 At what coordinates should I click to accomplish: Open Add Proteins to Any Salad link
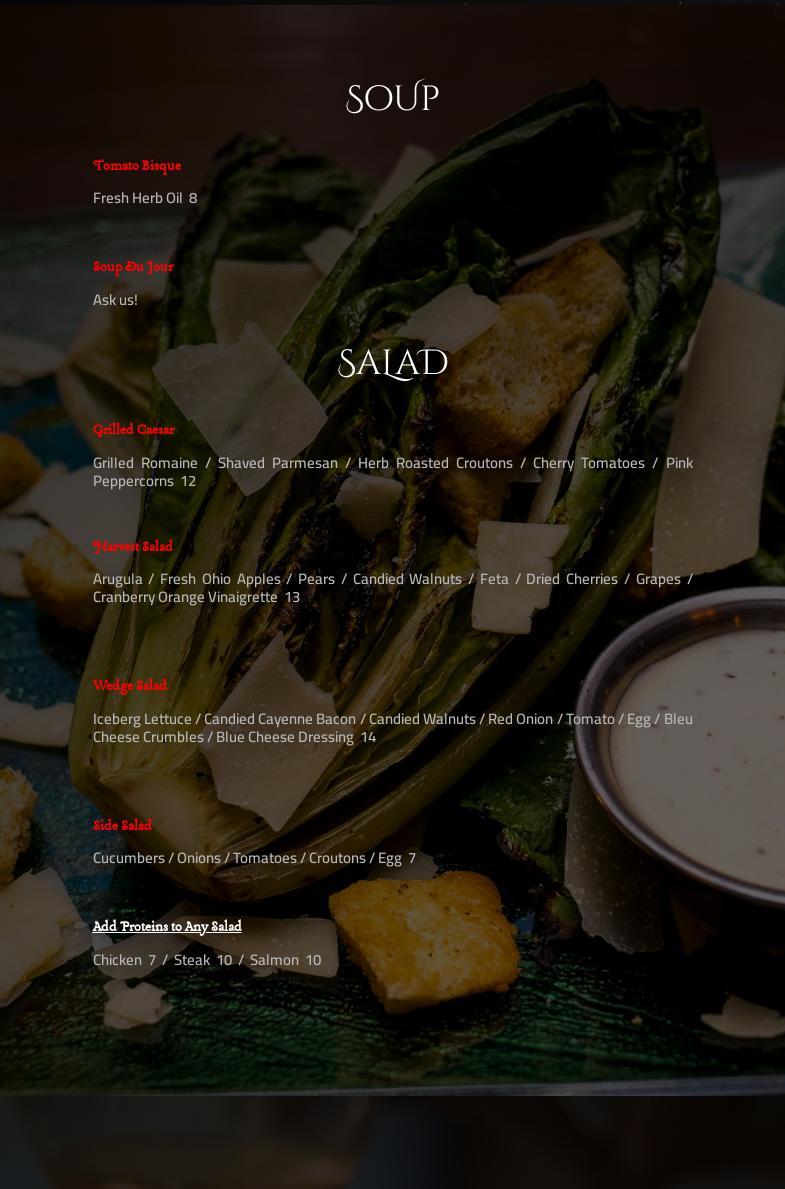click(x=167, y=926)
